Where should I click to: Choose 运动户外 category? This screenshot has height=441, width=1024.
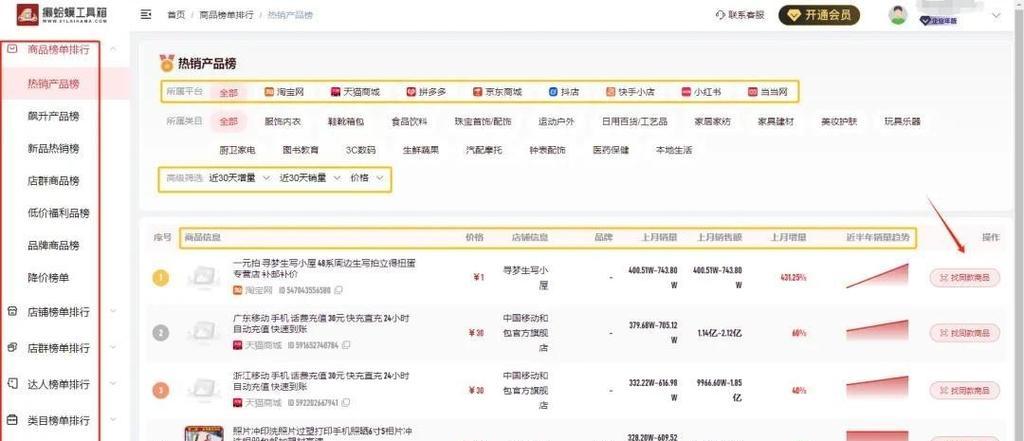click(x=556, y=122)
